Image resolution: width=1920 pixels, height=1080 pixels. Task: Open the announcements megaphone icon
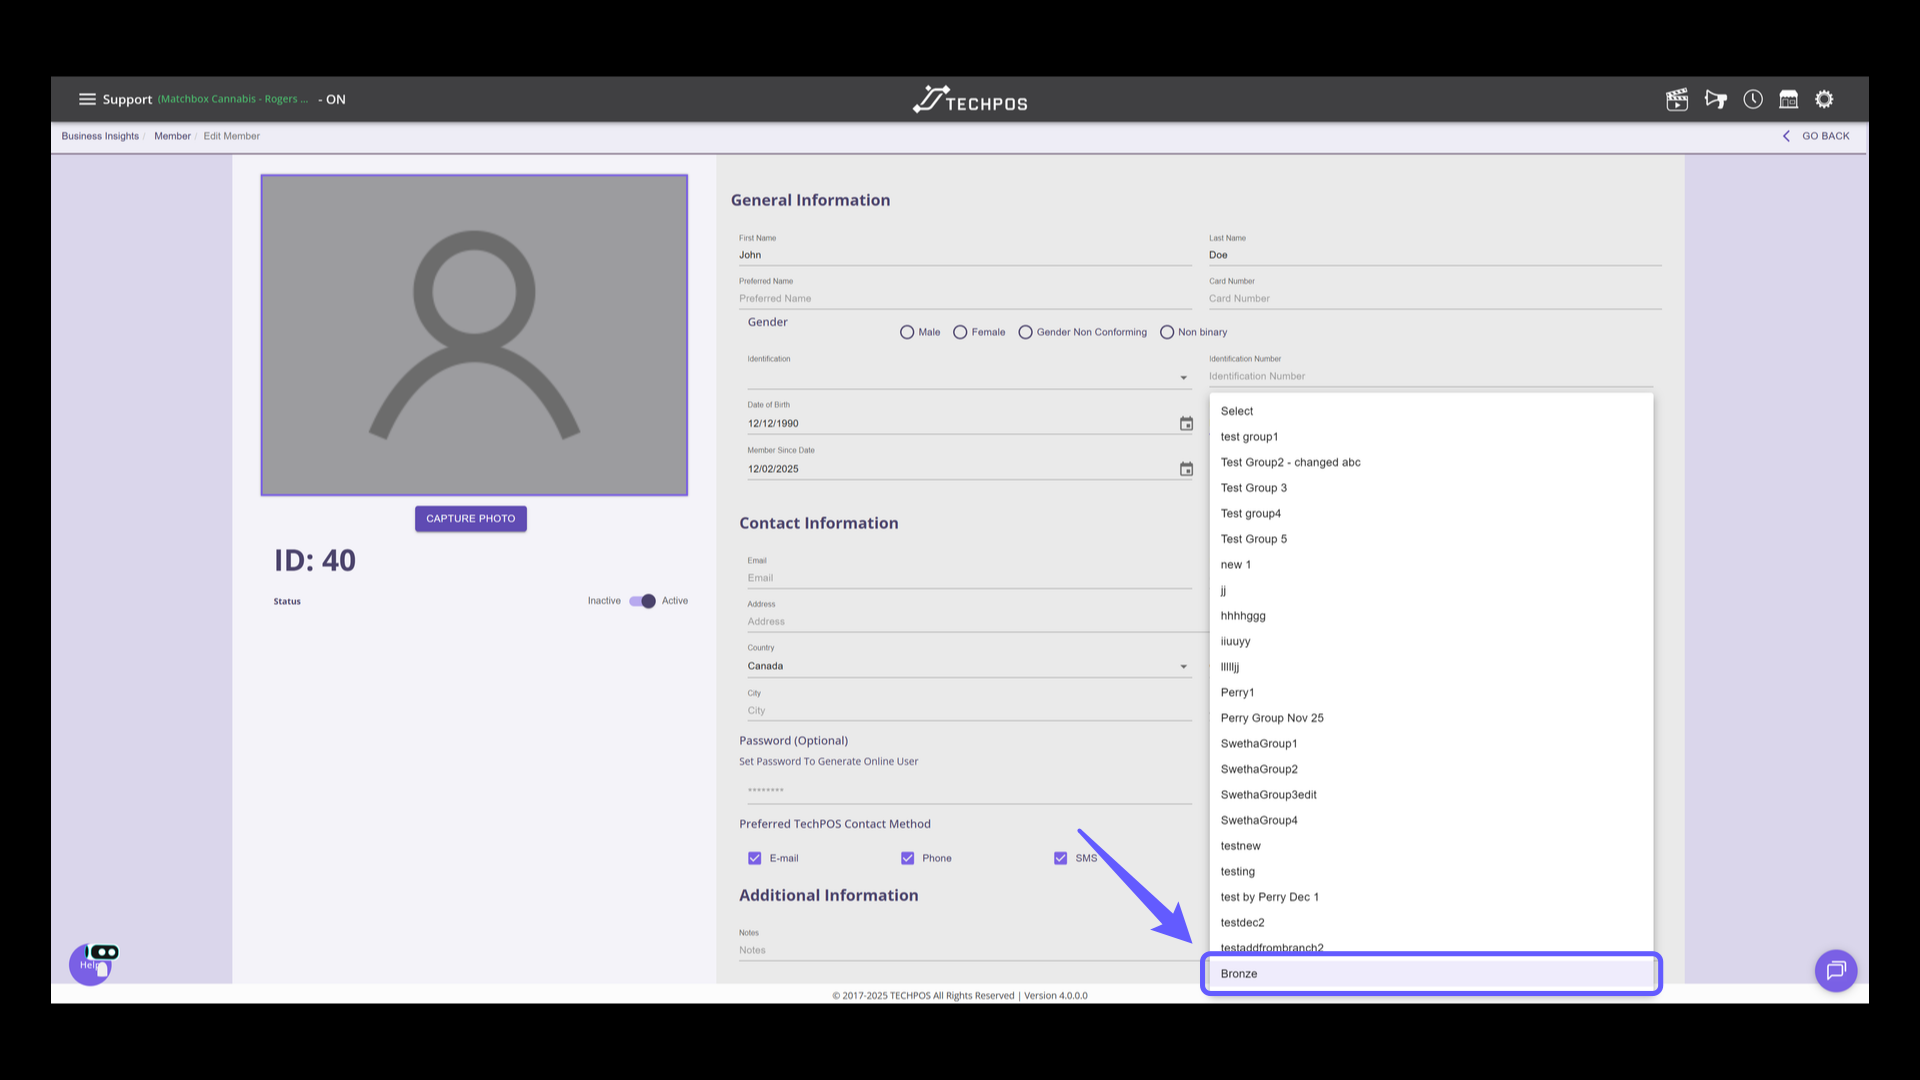[x=1715, y=99]
